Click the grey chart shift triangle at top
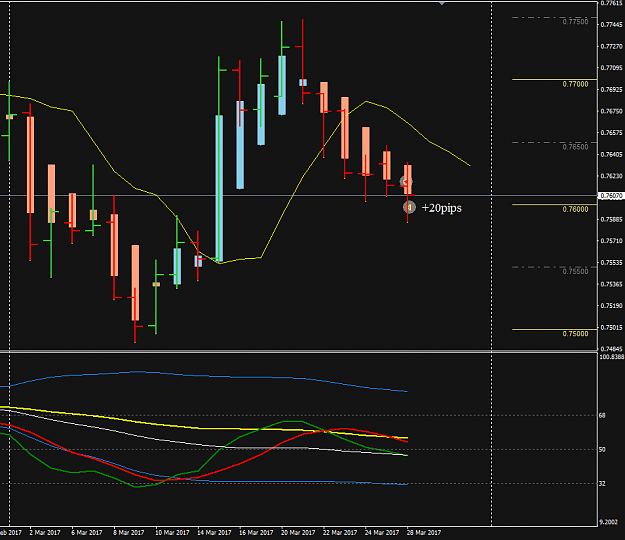Screen dimensions: 625x540 (442, 3)
